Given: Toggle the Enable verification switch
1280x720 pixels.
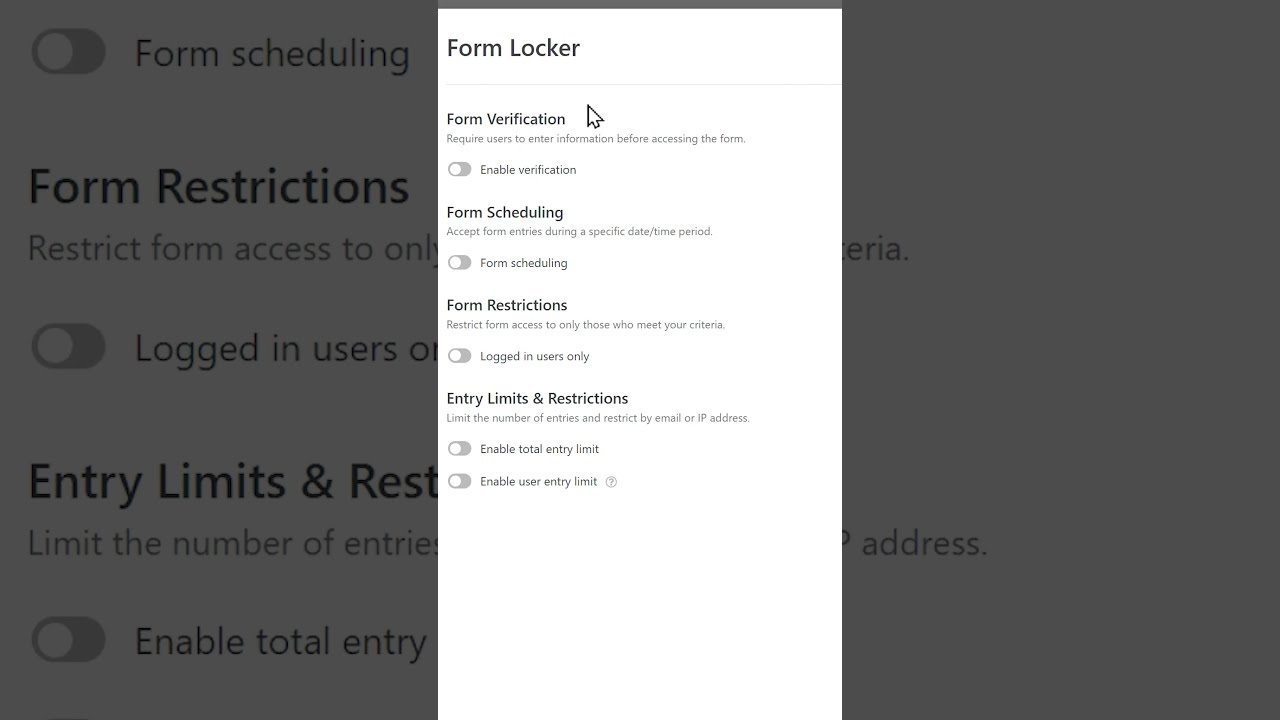Looking at the screenshot, I should tap(459, 170).
